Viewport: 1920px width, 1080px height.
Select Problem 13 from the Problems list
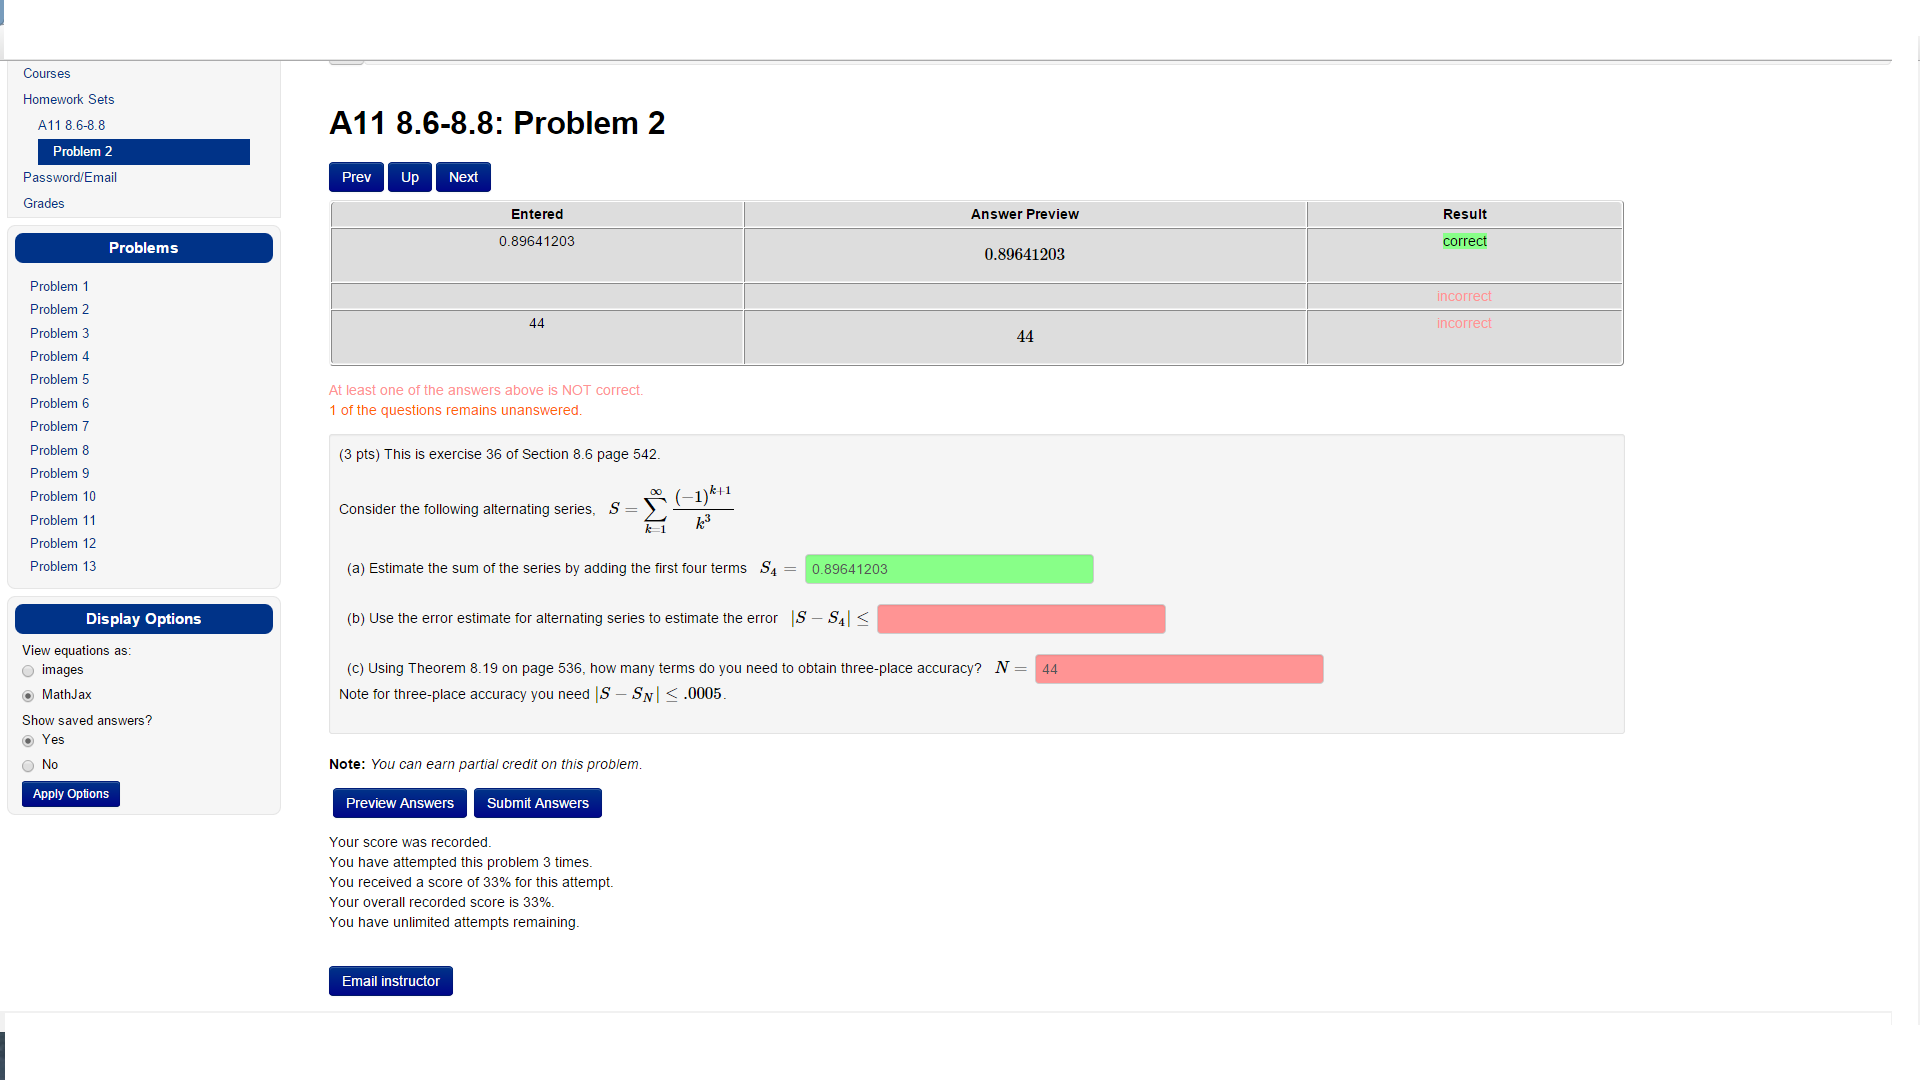click(63, 566)
